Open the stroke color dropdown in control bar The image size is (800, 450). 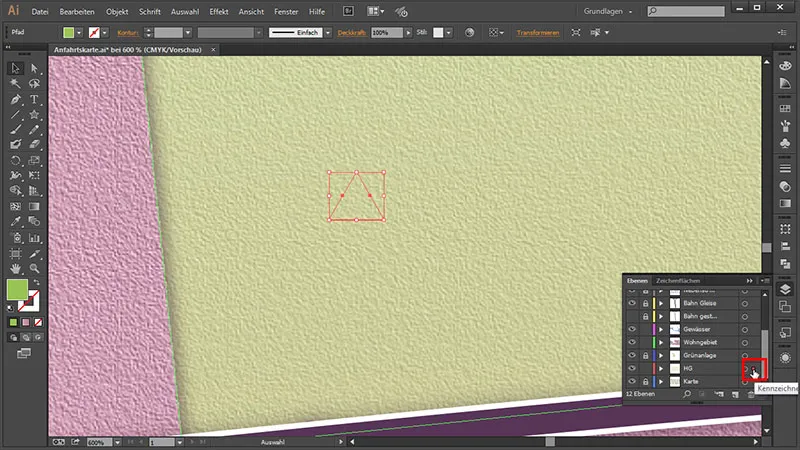tap(105, 33)
